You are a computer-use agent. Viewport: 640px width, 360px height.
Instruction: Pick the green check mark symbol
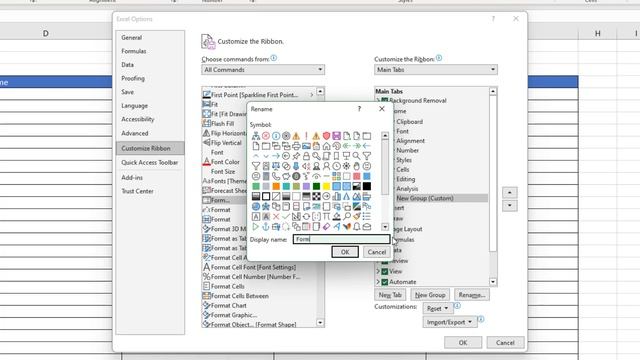(x=286, y=216)
